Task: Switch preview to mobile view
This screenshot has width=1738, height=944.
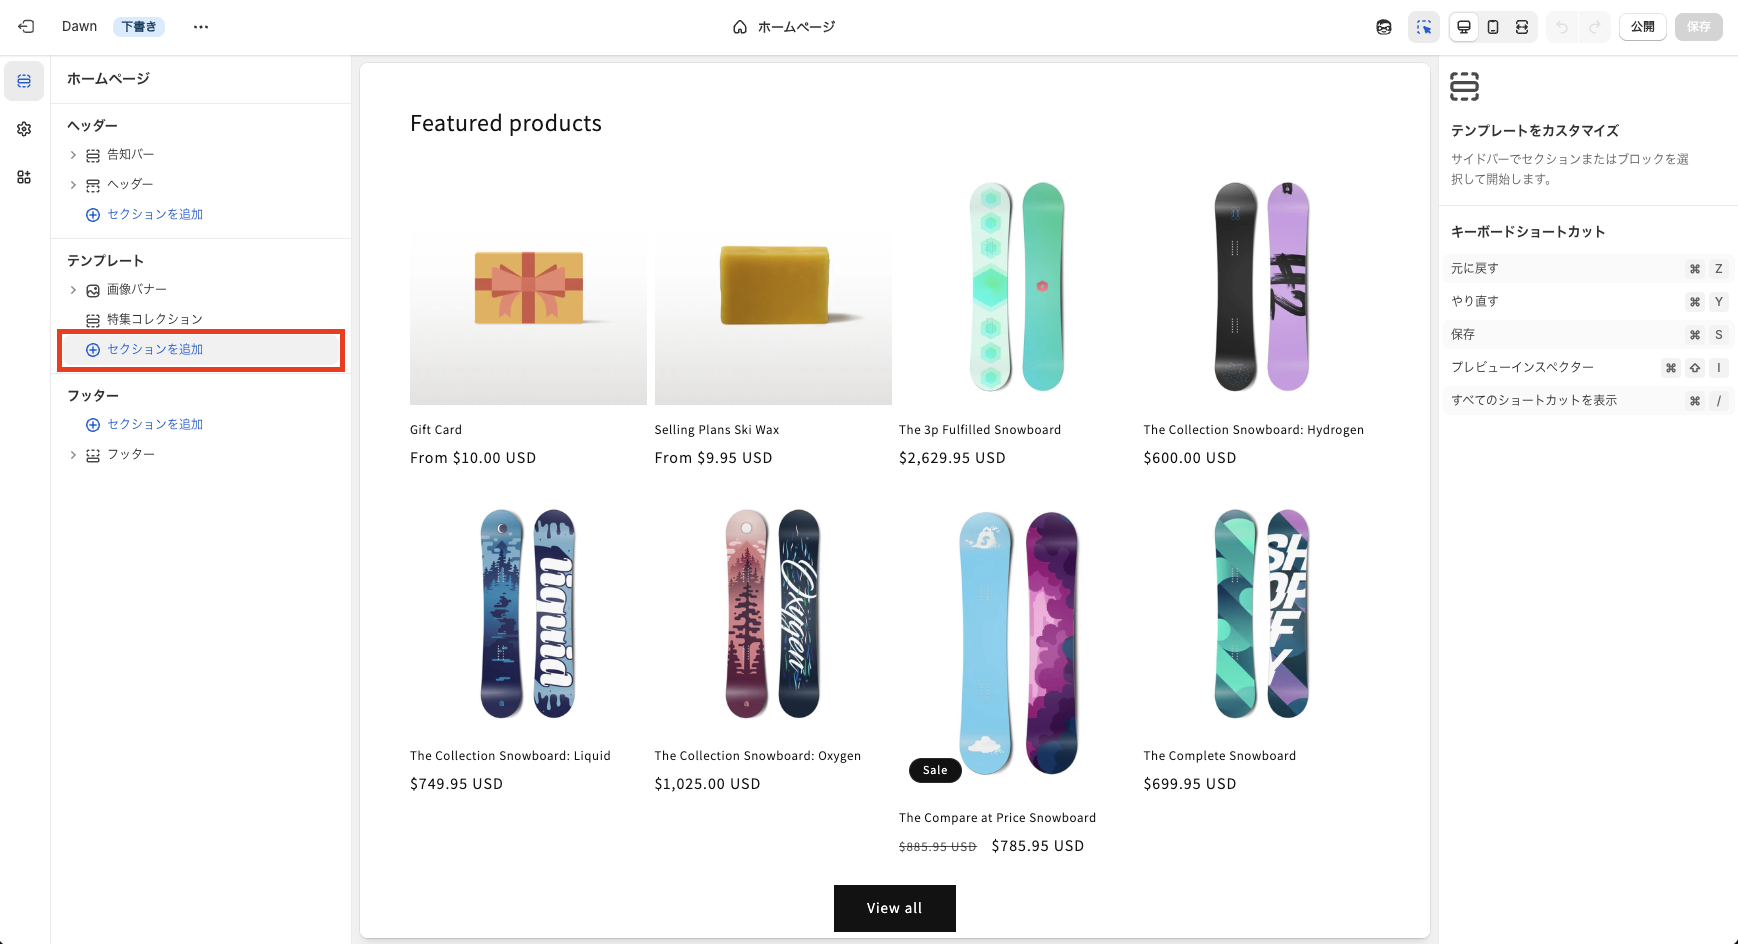Action: pos(1493,27)
